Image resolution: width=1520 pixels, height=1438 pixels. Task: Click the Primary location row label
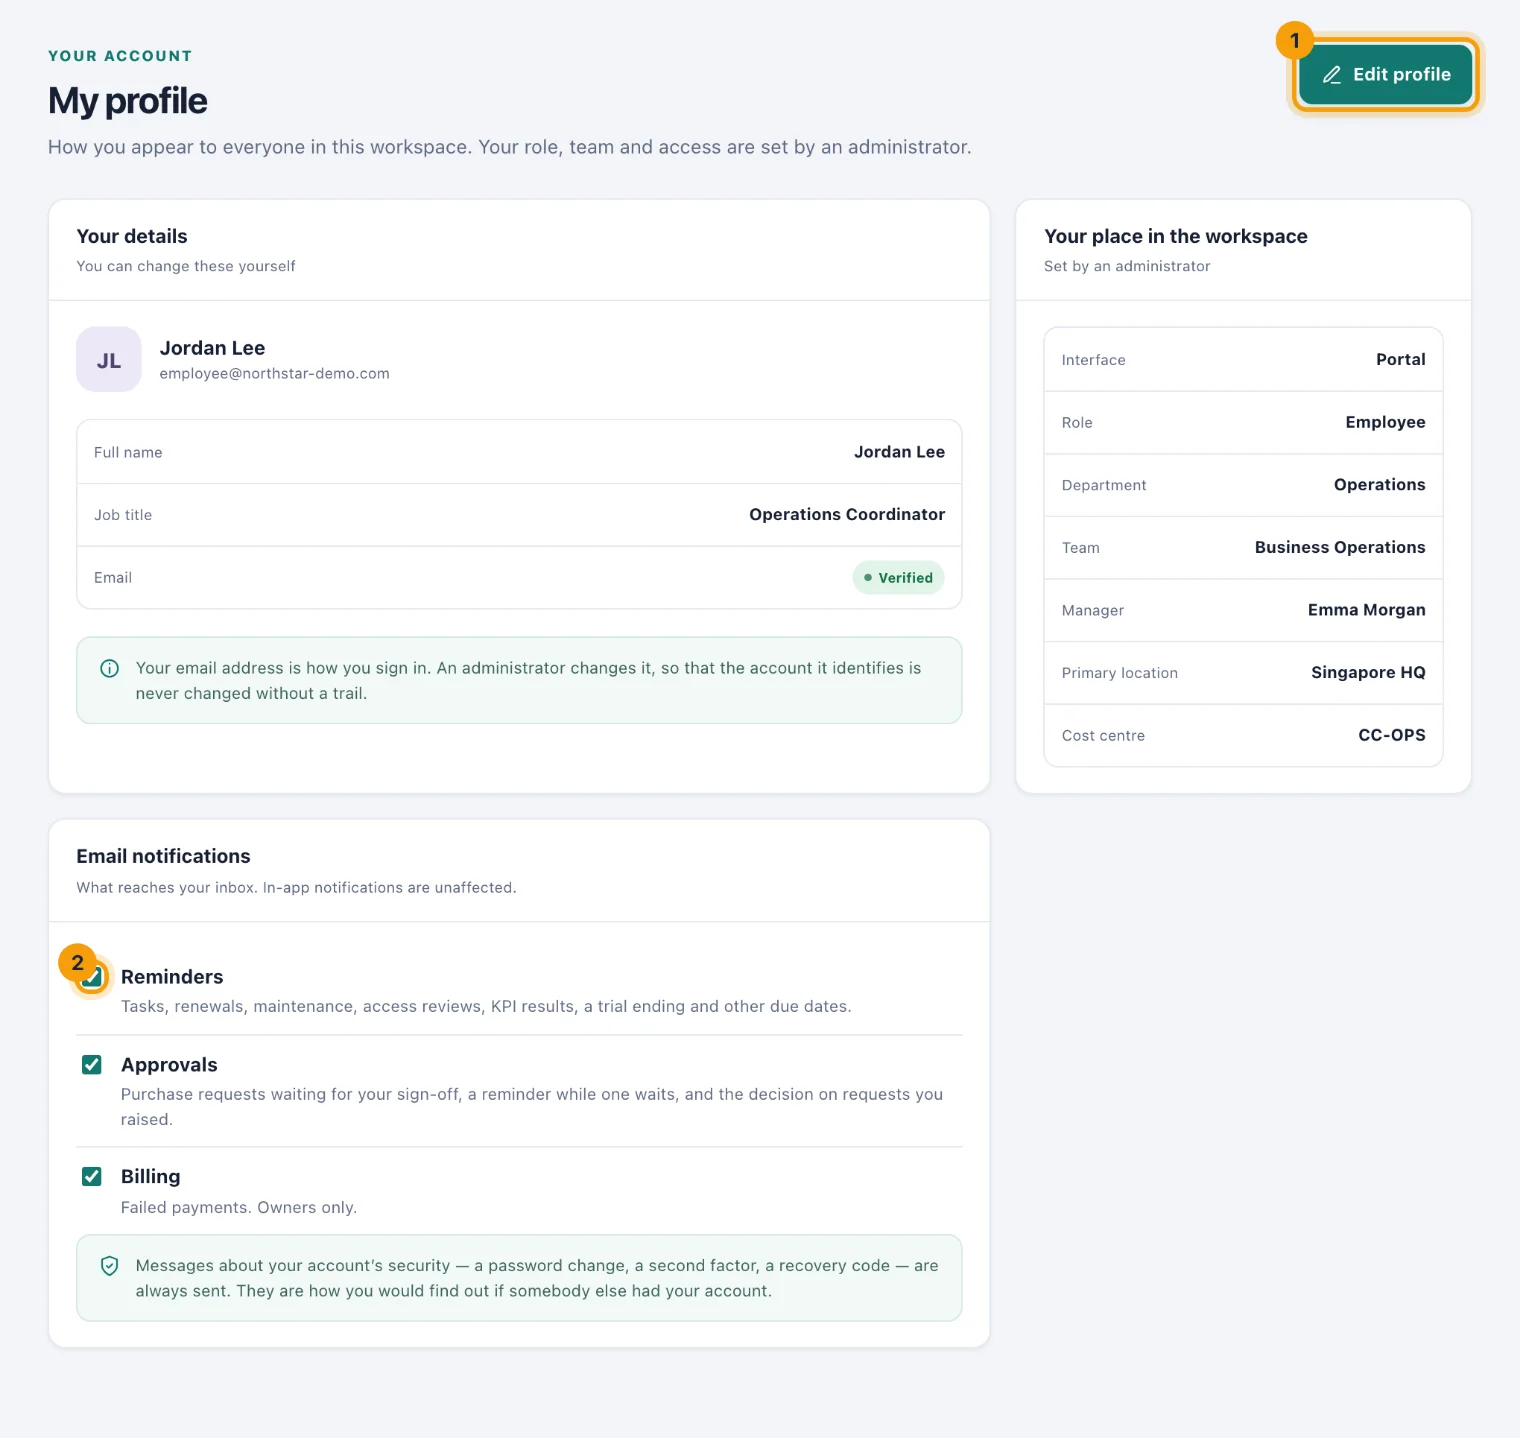tap(1120, 673)
